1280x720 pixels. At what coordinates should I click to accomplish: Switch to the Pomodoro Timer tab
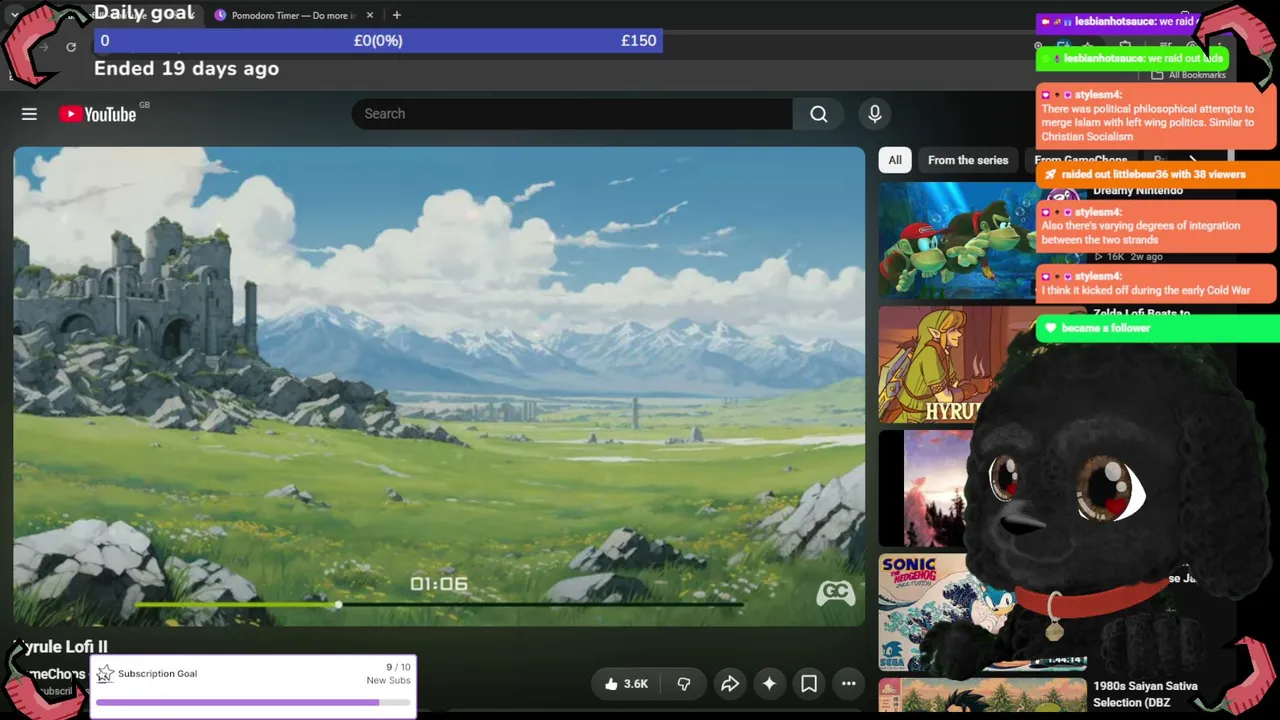click(294, 15)
